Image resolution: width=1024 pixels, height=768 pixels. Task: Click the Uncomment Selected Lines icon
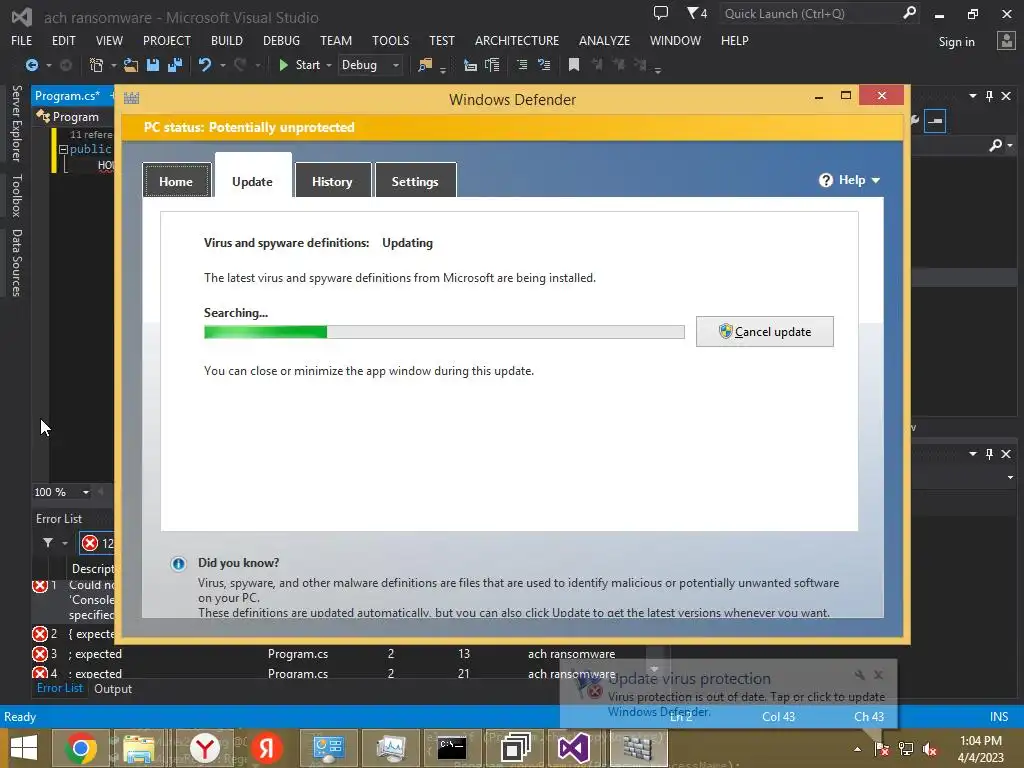point(543,65)
